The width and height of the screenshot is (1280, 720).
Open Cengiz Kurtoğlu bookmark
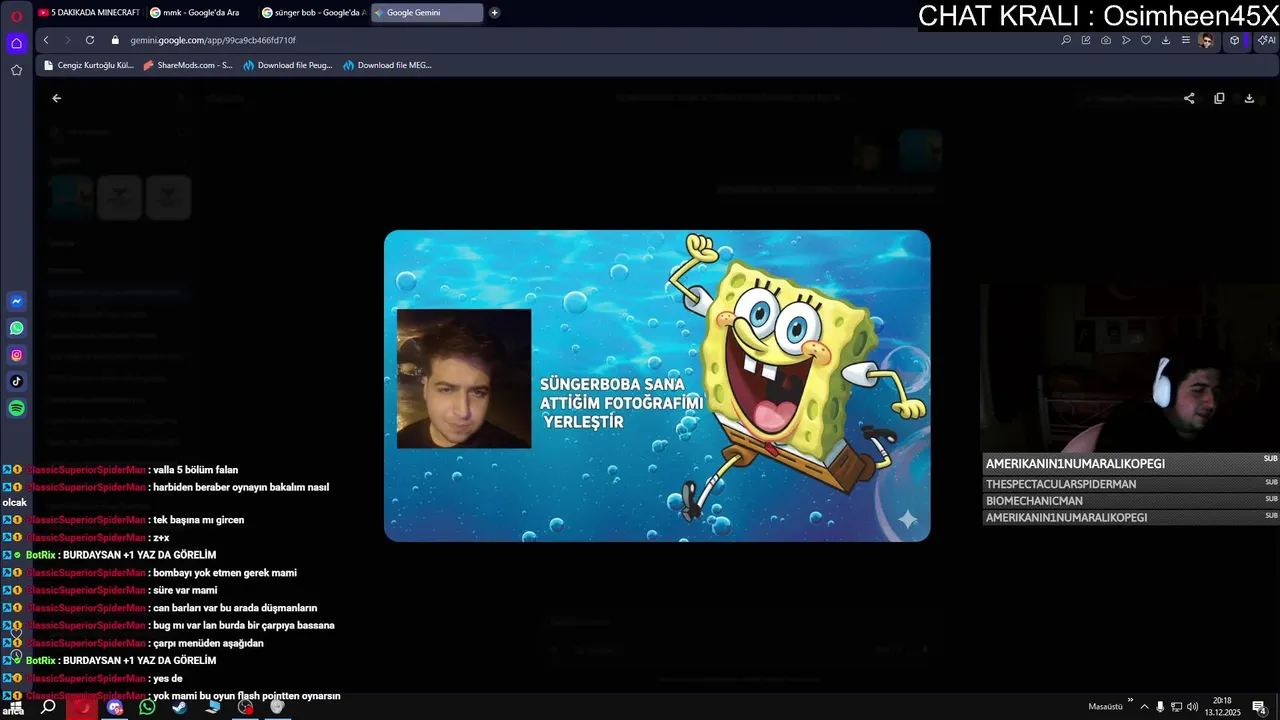[88, 65]
